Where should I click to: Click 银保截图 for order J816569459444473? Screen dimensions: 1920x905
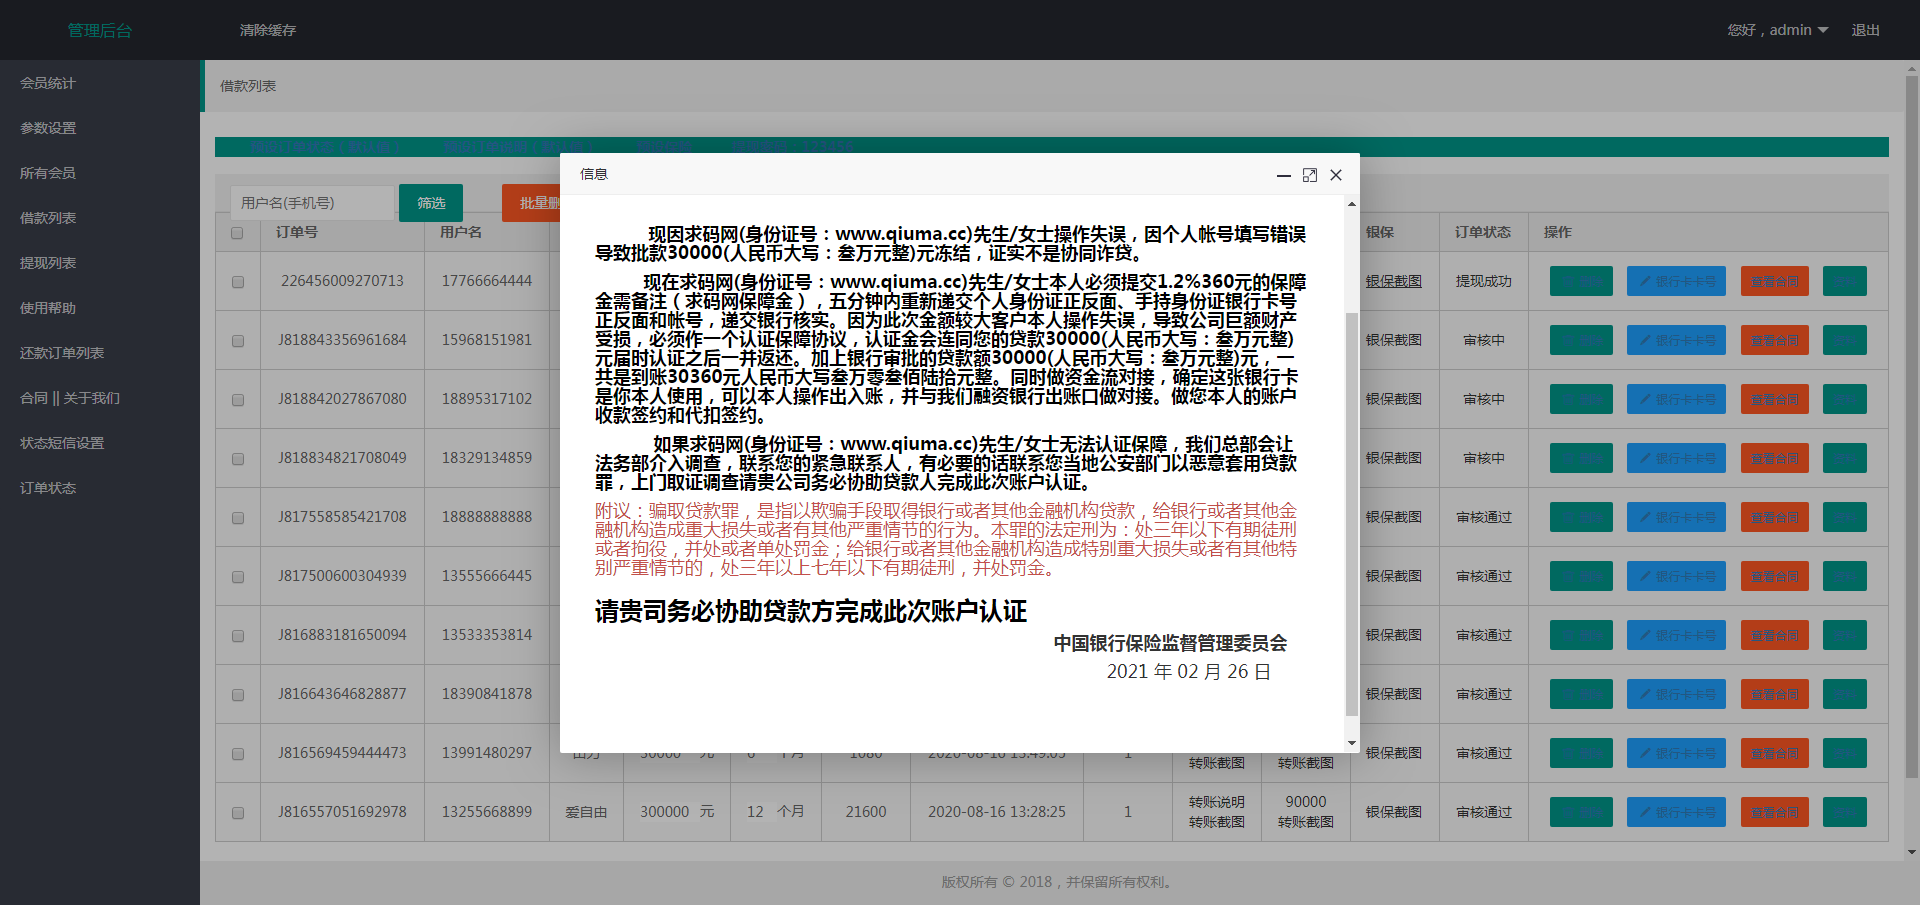(1394, 753)
